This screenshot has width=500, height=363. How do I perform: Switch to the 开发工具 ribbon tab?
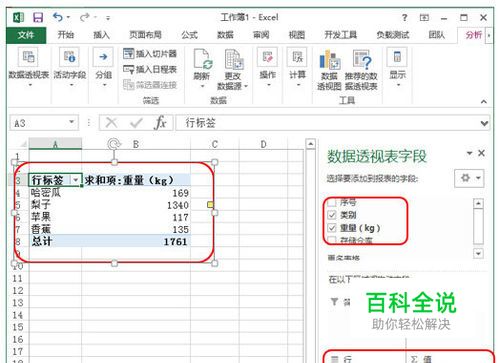click(341, 35)
